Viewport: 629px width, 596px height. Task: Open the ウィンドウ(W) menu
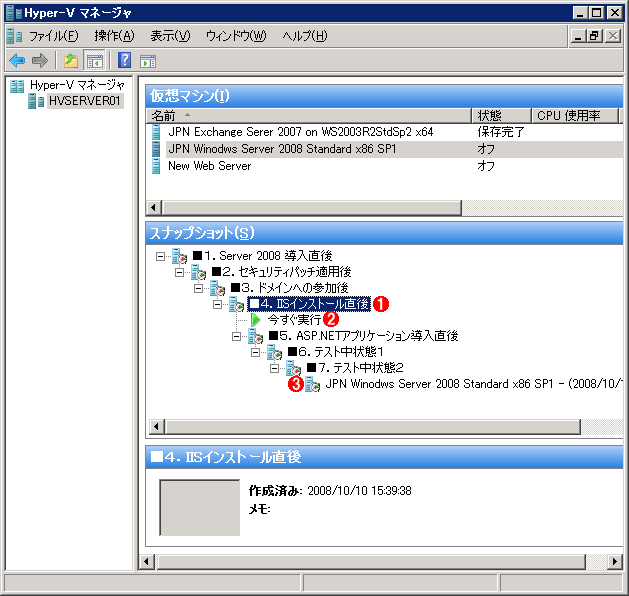236,36
